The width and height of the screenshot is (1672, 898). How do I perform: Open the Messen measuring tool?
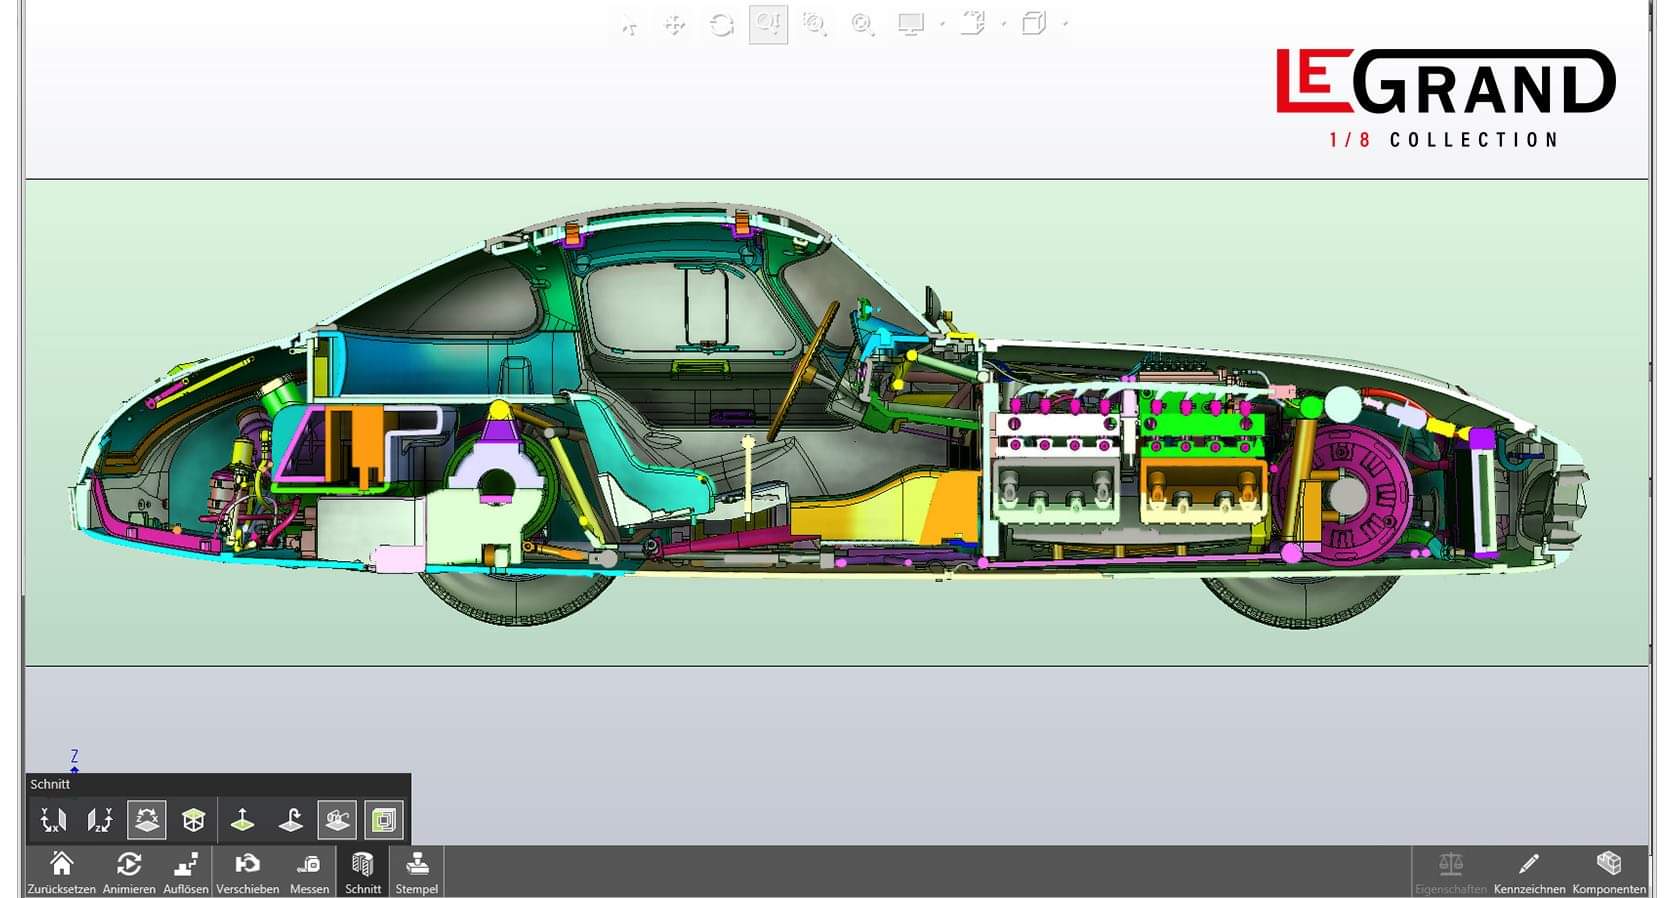tap(309, 871)
